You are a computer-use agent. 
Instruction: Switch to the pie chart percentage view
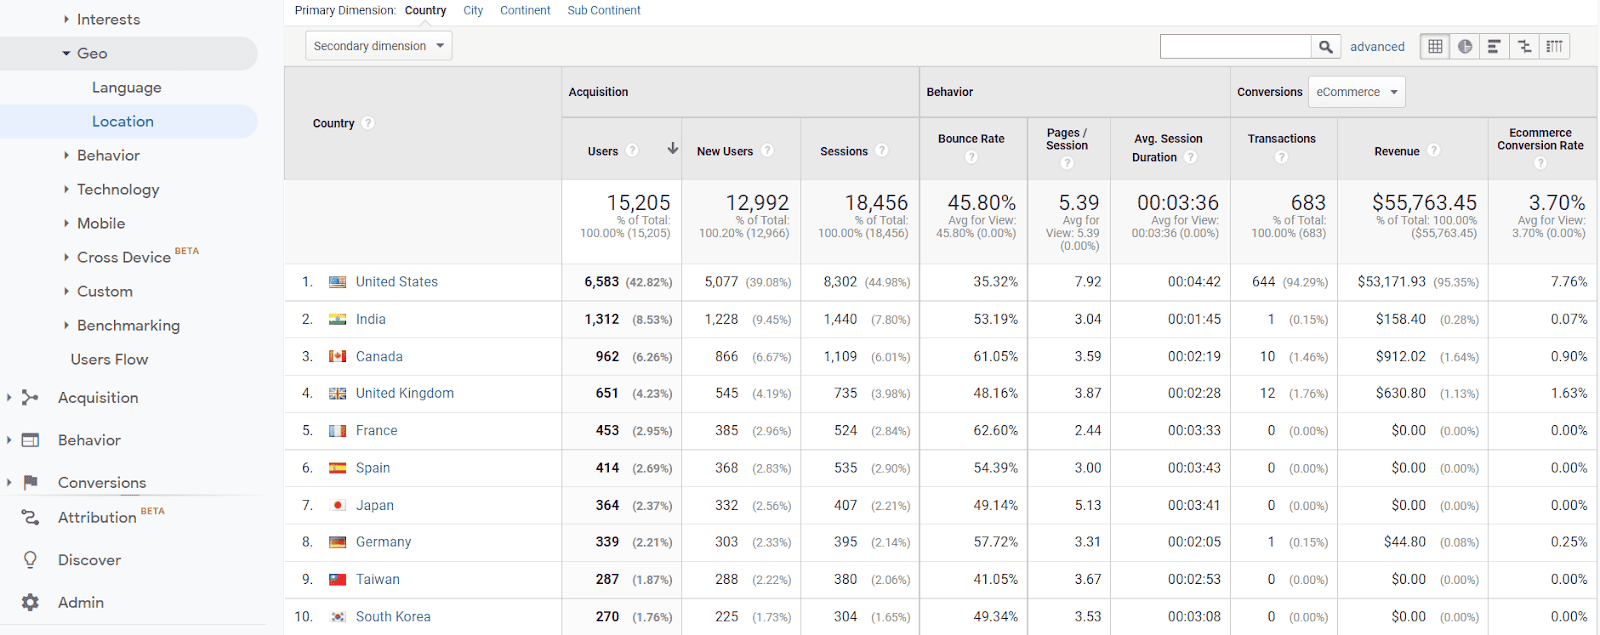tap(1465, 47)
